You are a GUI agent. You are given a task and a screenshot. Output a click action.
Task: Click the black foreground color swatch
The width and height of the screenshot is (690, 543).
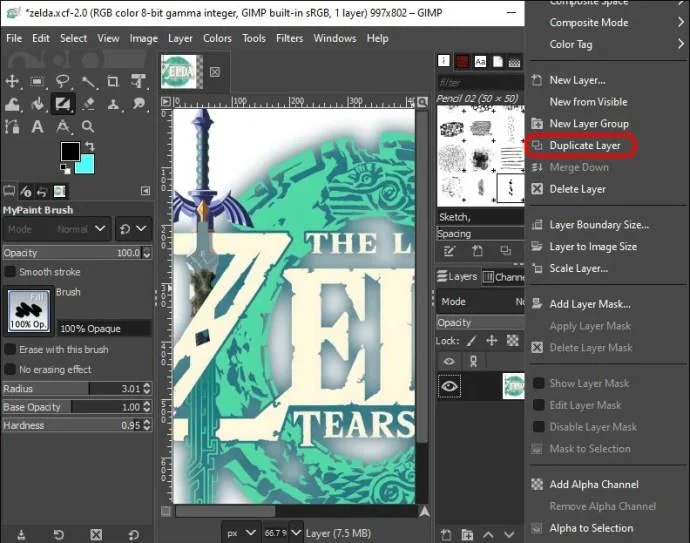pos(70,151)
